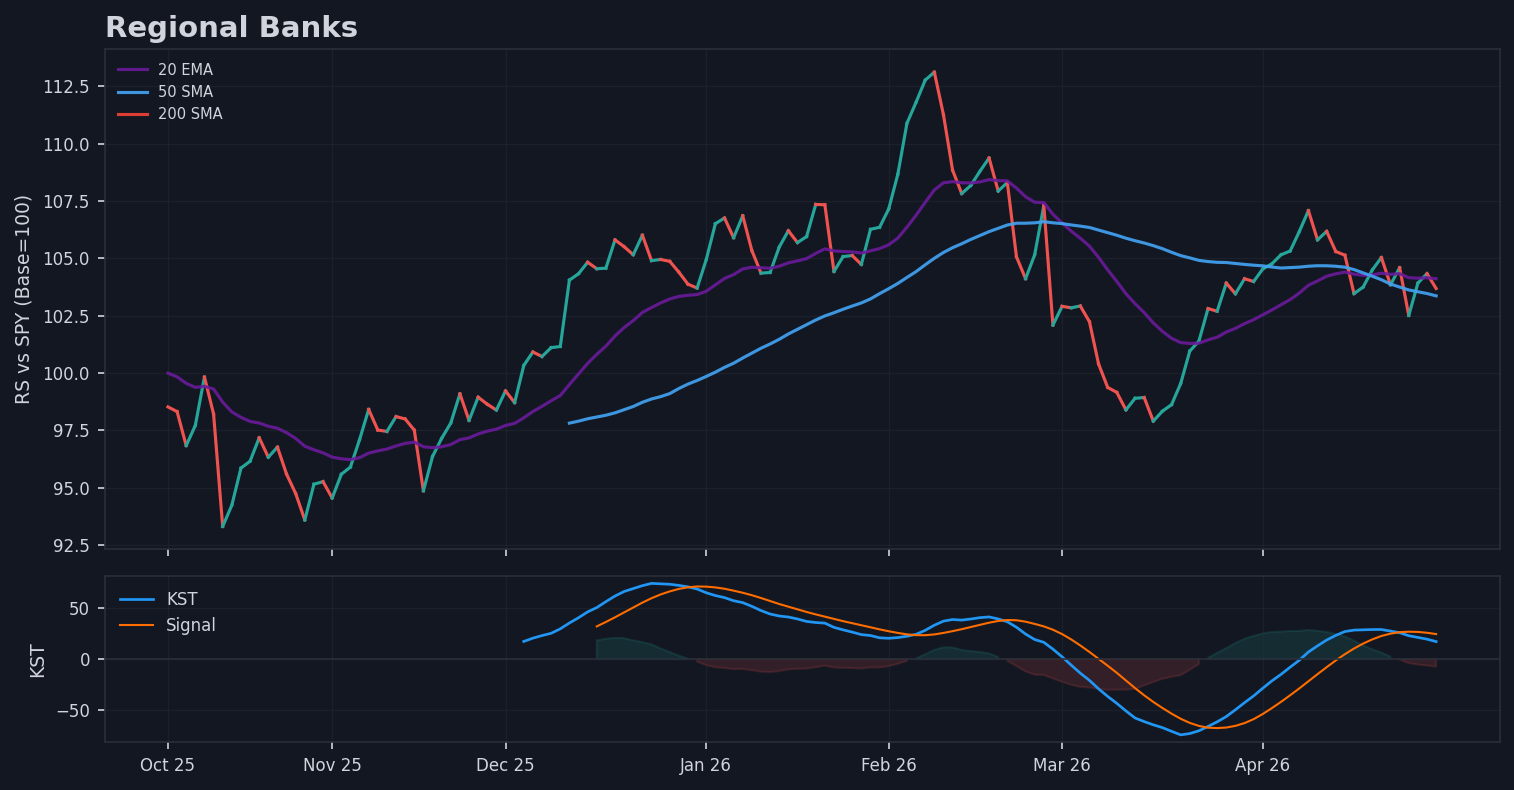The width and height of the screenshot is (1514, 790).
Task: Click the Dec 25 x-axis label
Action: (x=505, y=765)
